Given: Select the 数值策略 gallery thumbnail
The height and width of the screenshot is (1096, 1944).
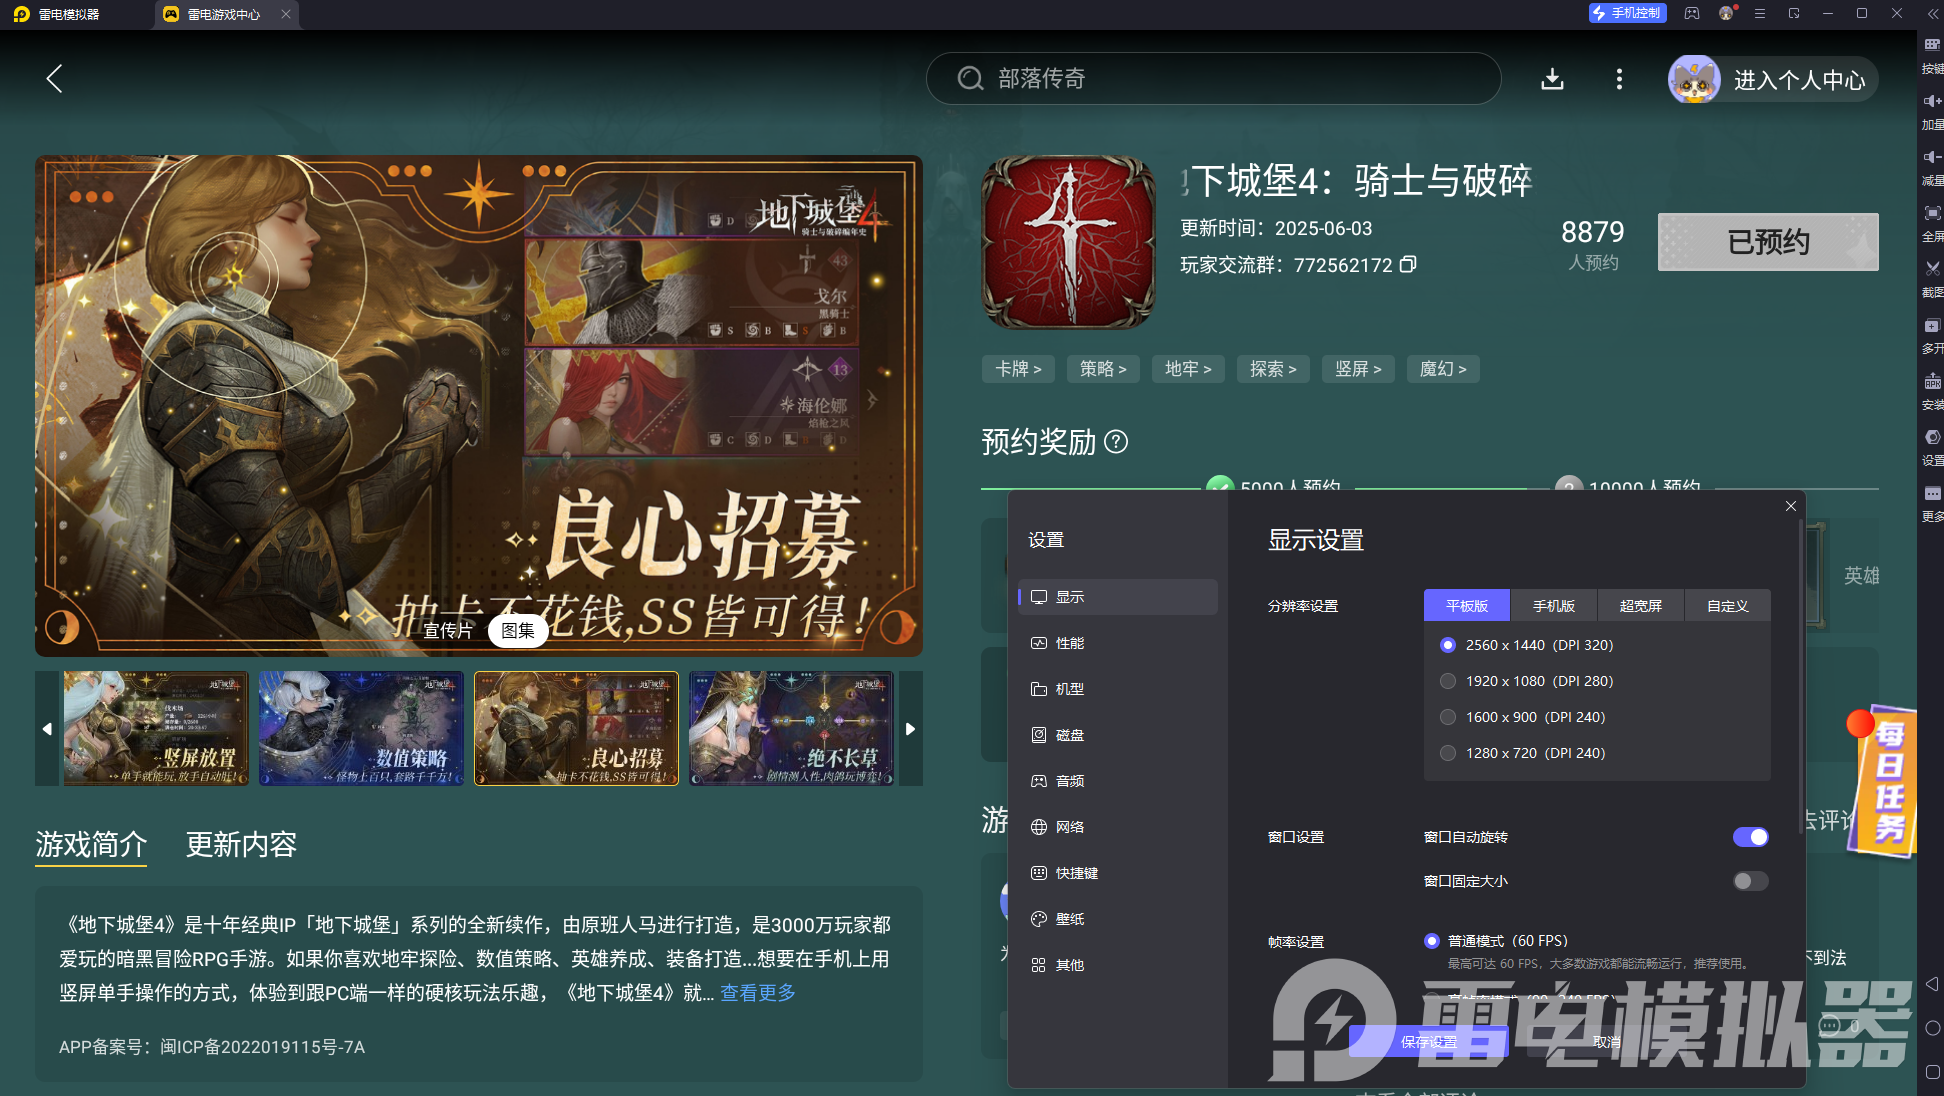Looking at the screenshot, I should point(361,729).
